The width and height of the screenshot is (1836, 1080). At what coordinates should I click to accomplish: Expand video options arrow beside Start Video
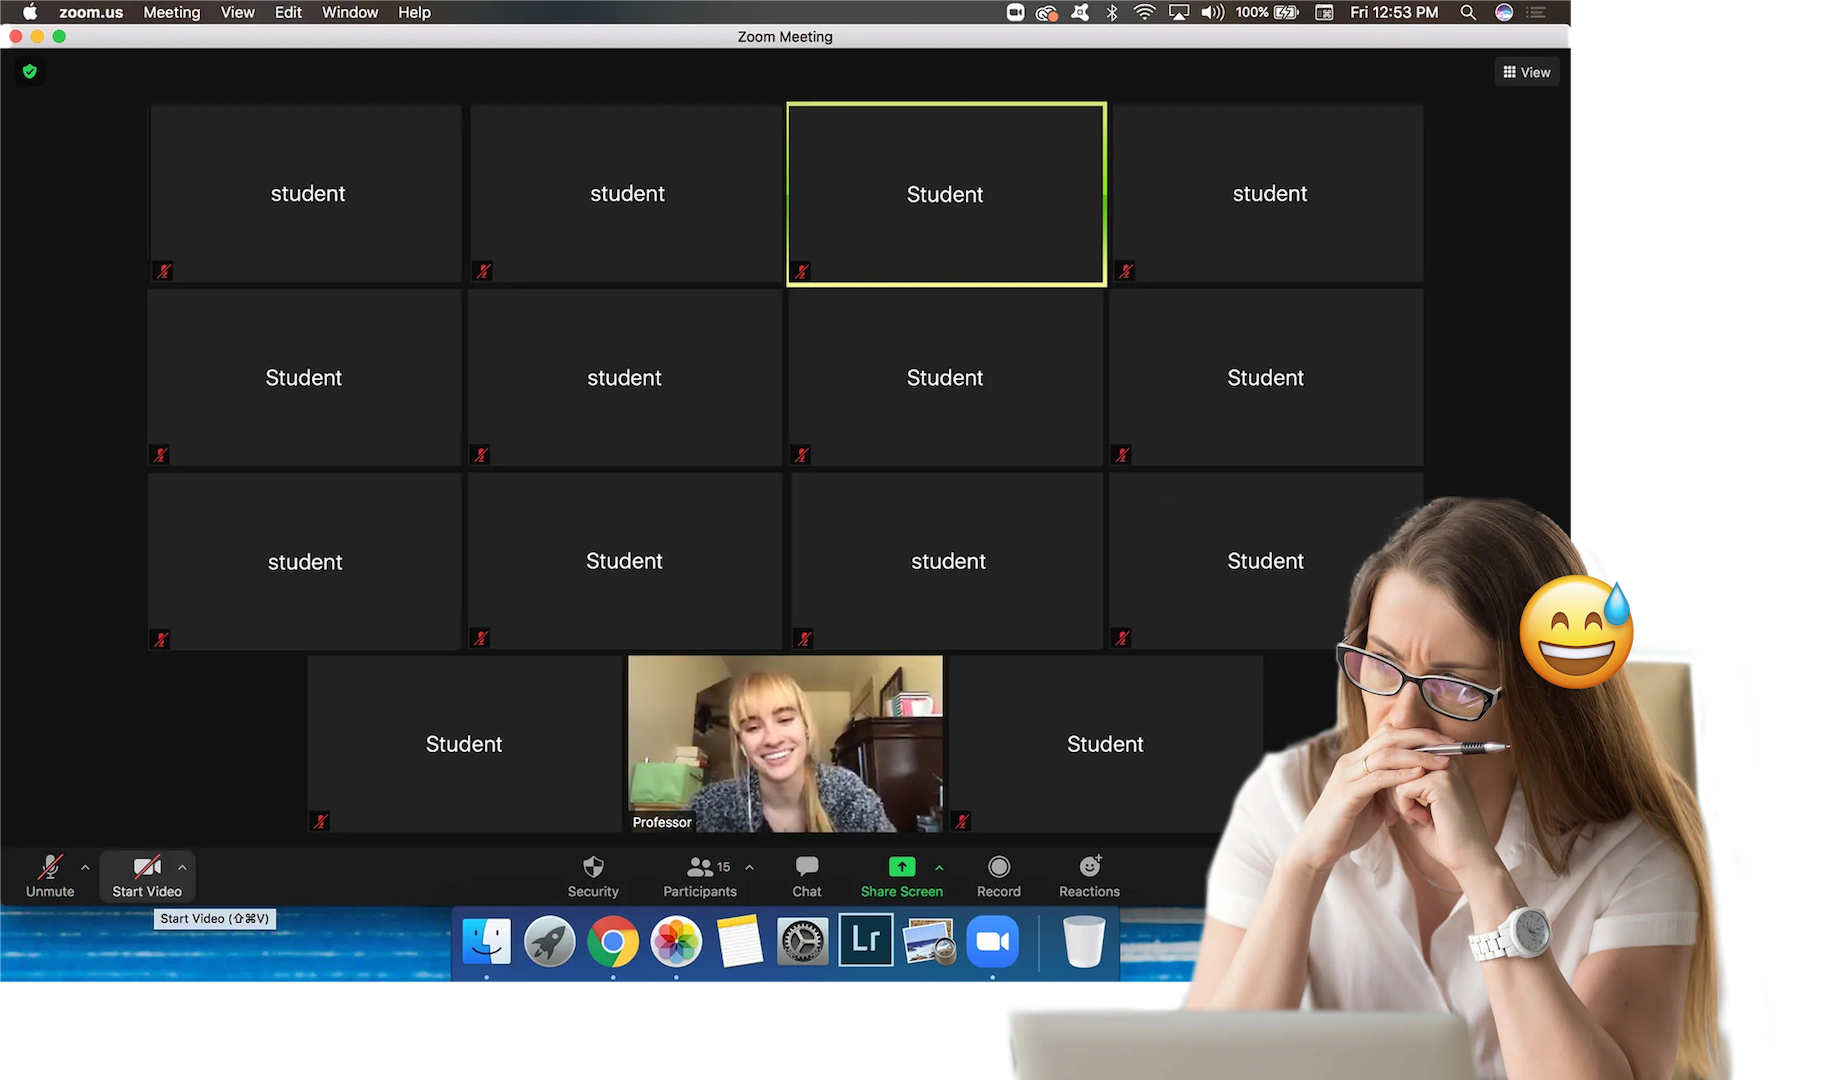click(182, 867)
